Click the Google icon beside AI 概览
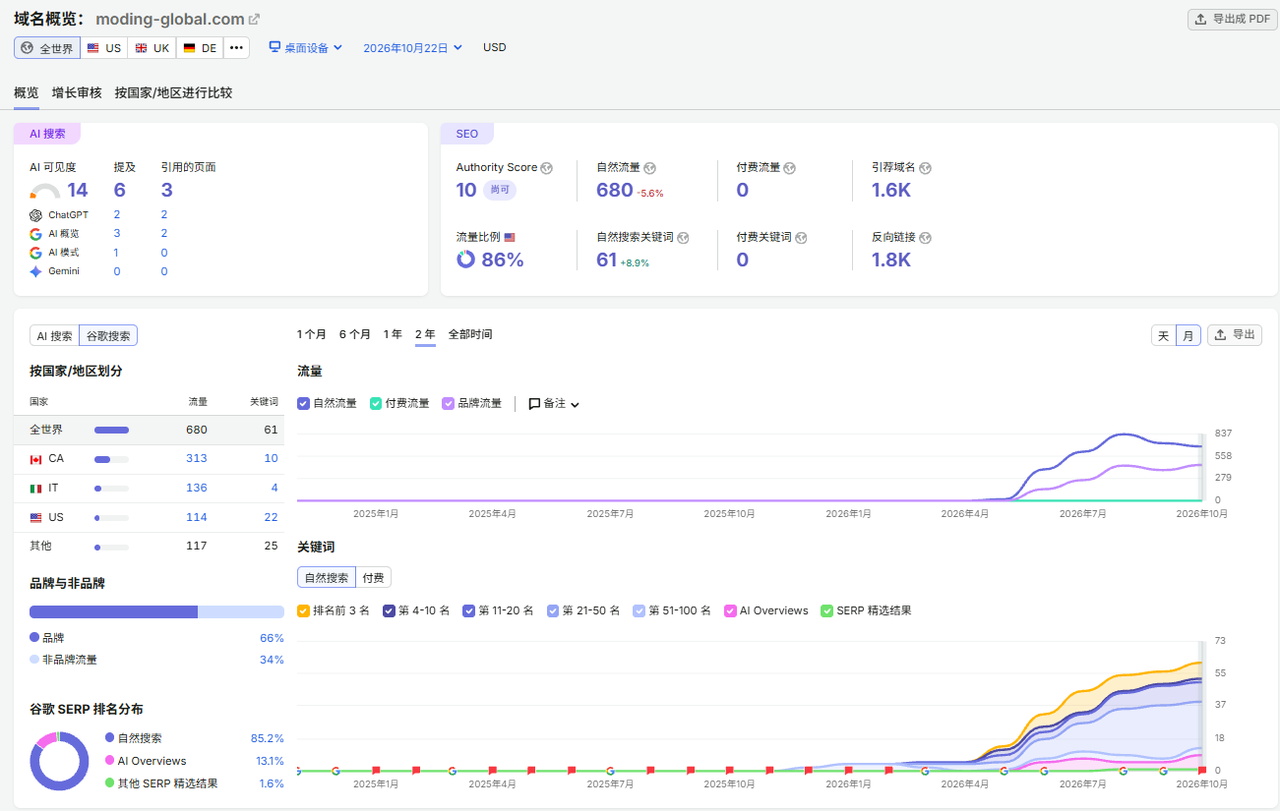Screen dimensions: 1280x811 pos(36,234)
